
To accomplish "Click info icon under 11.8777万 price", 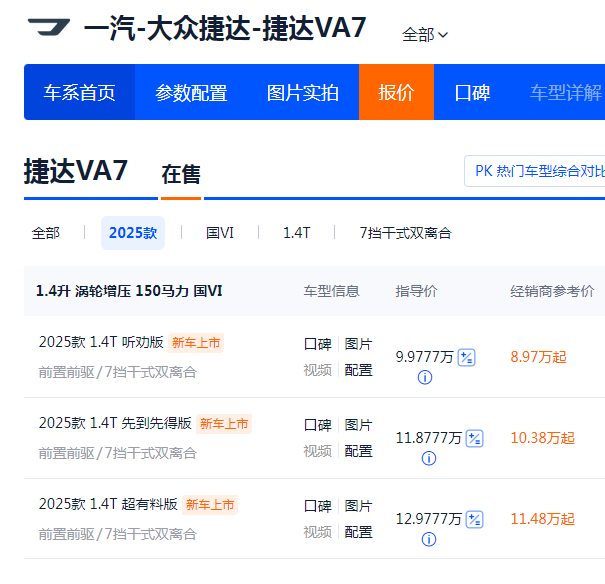I will (x=429, y=459).
